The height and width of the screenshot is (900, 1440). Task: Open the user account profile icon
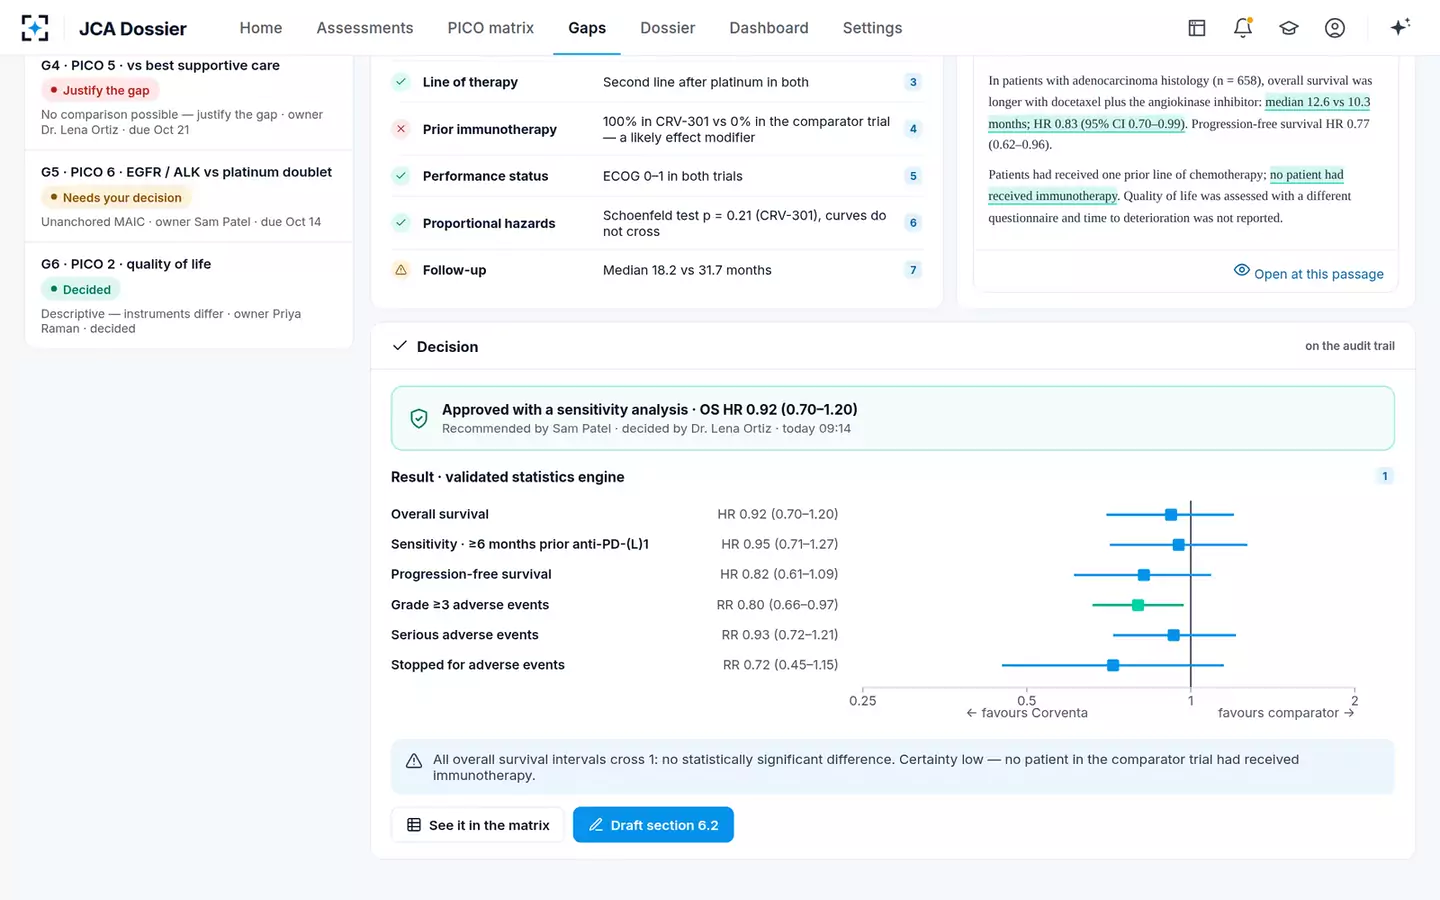click(x=1335, y=28)
